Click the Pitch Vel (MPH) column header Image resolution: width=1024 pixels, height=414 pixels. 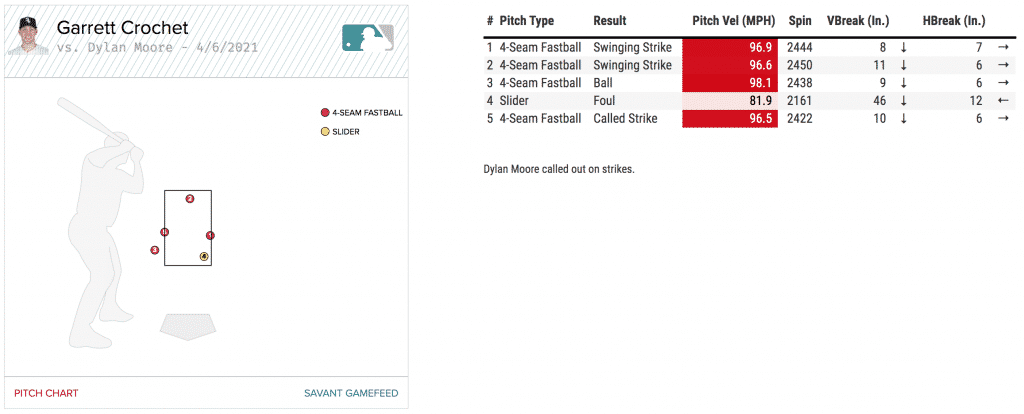coord(733,21)
